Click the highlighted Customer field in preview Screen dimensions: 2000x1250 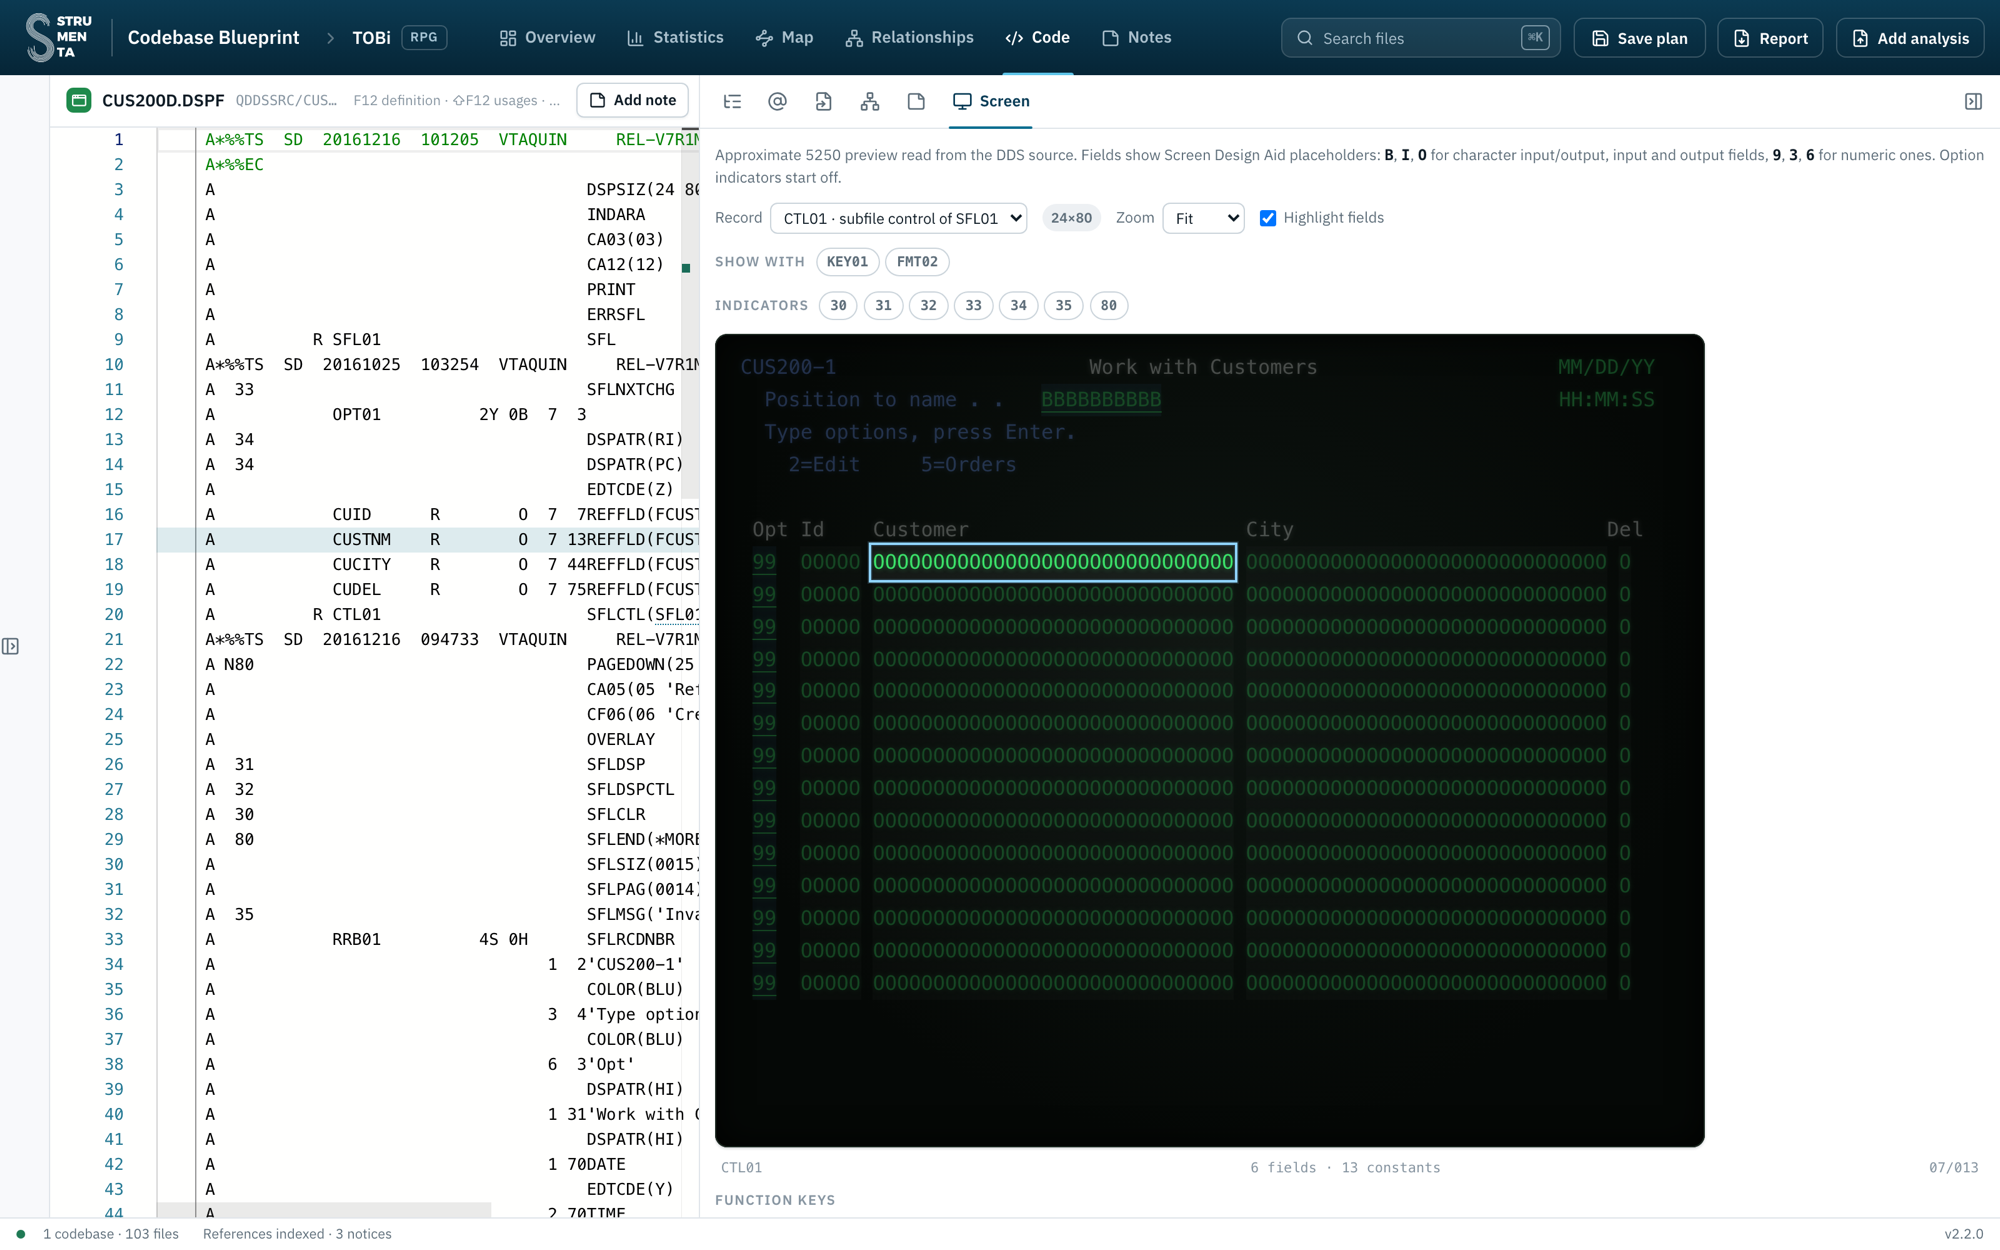click(x=1053, y=562)
